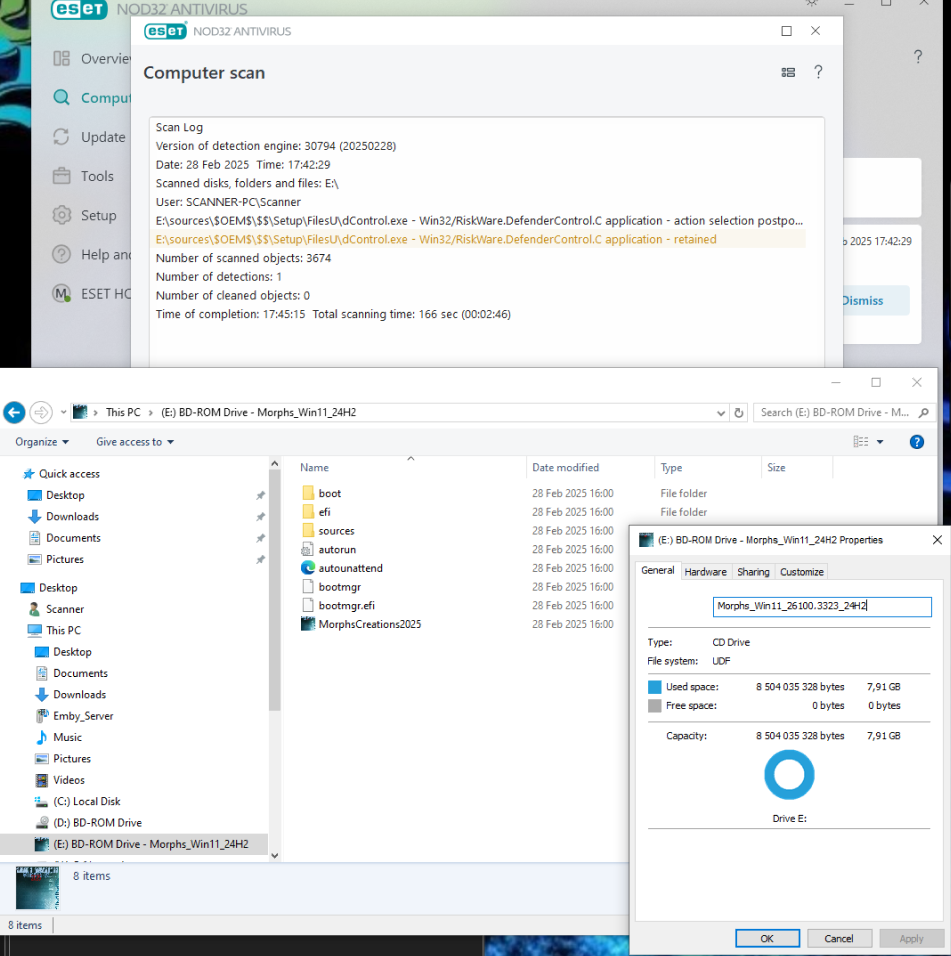The height and width of the screenshot is (956, 951).
Task: Close the drive Properties dialog
Action: click(x=938, y=540)
